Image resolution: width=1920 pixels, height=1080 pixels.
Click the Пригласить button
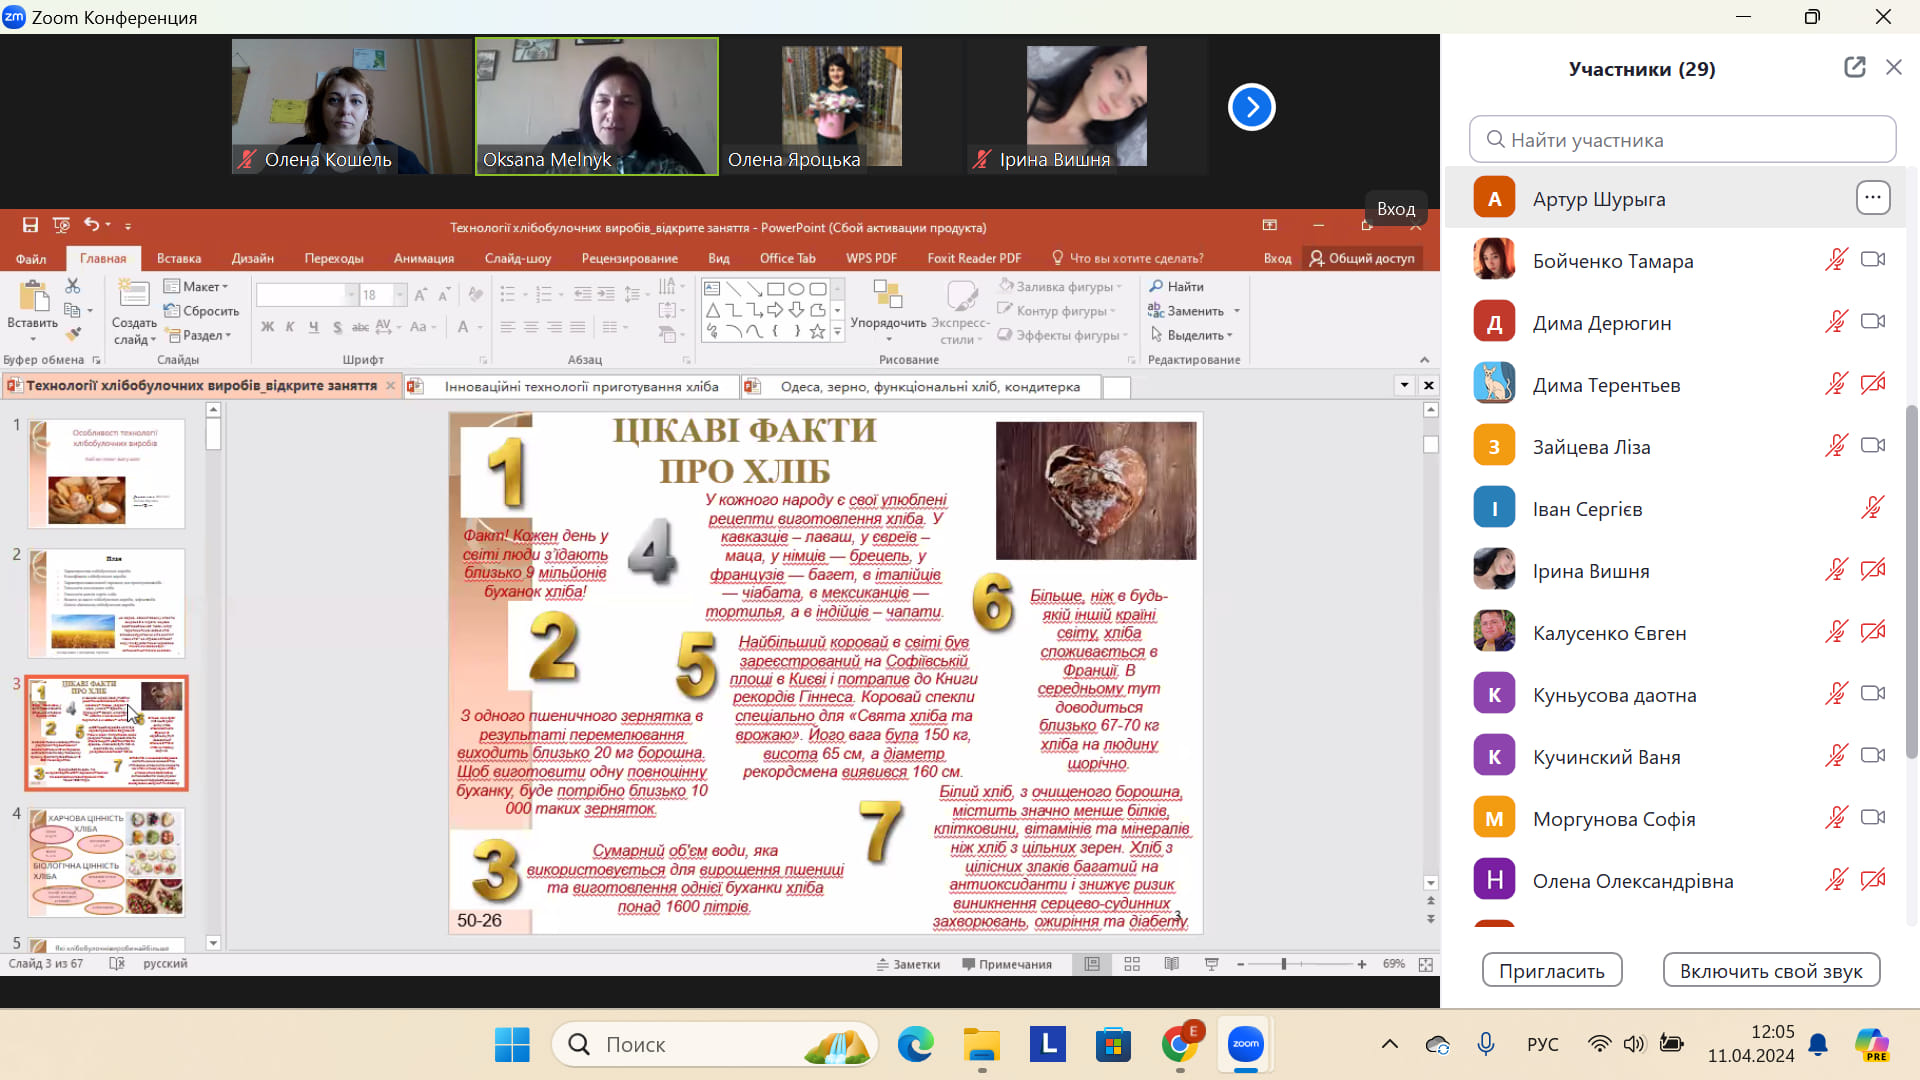tap(1551, 971)
